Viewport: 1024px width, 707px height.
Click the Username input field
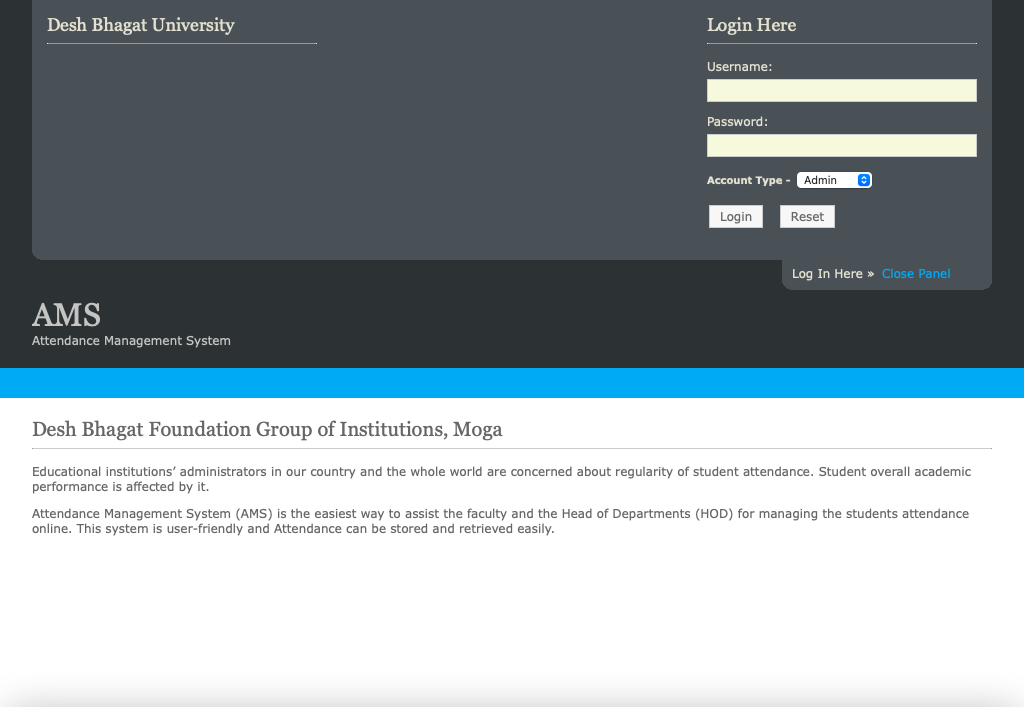[x=841, y=91]
